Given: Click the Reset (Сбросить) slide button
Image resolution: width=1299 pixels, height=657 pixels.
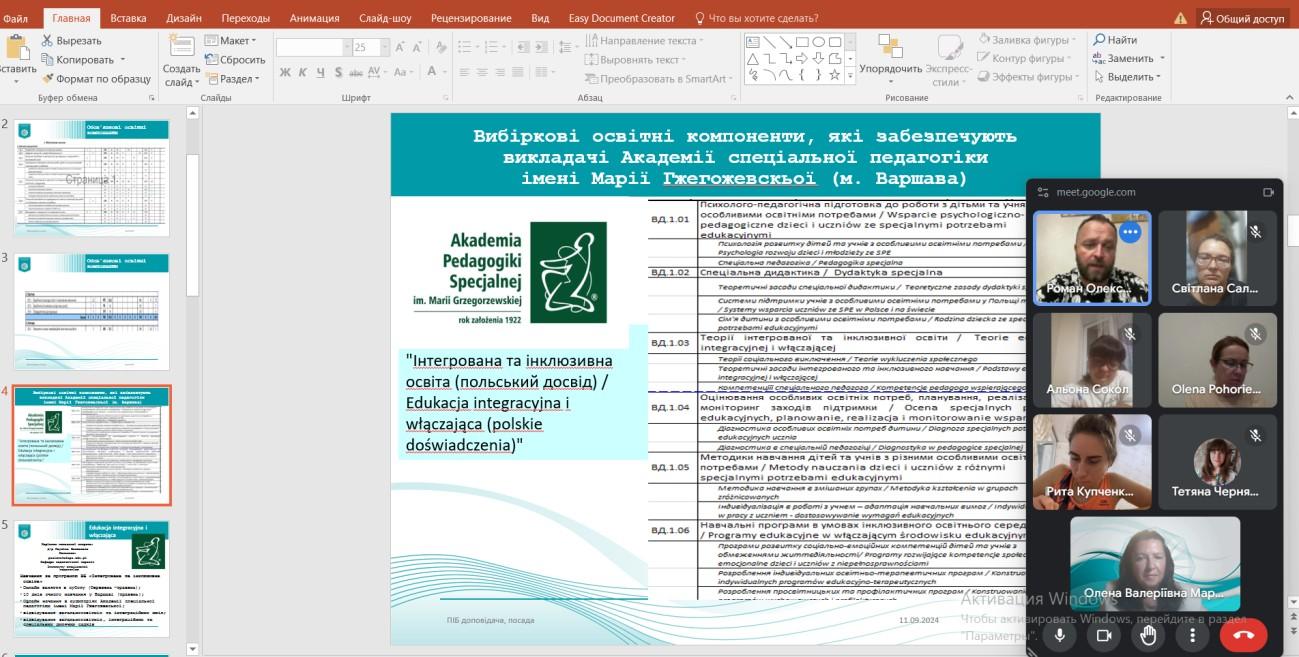Looking at the screenshot, I should [x=234, y=59].
